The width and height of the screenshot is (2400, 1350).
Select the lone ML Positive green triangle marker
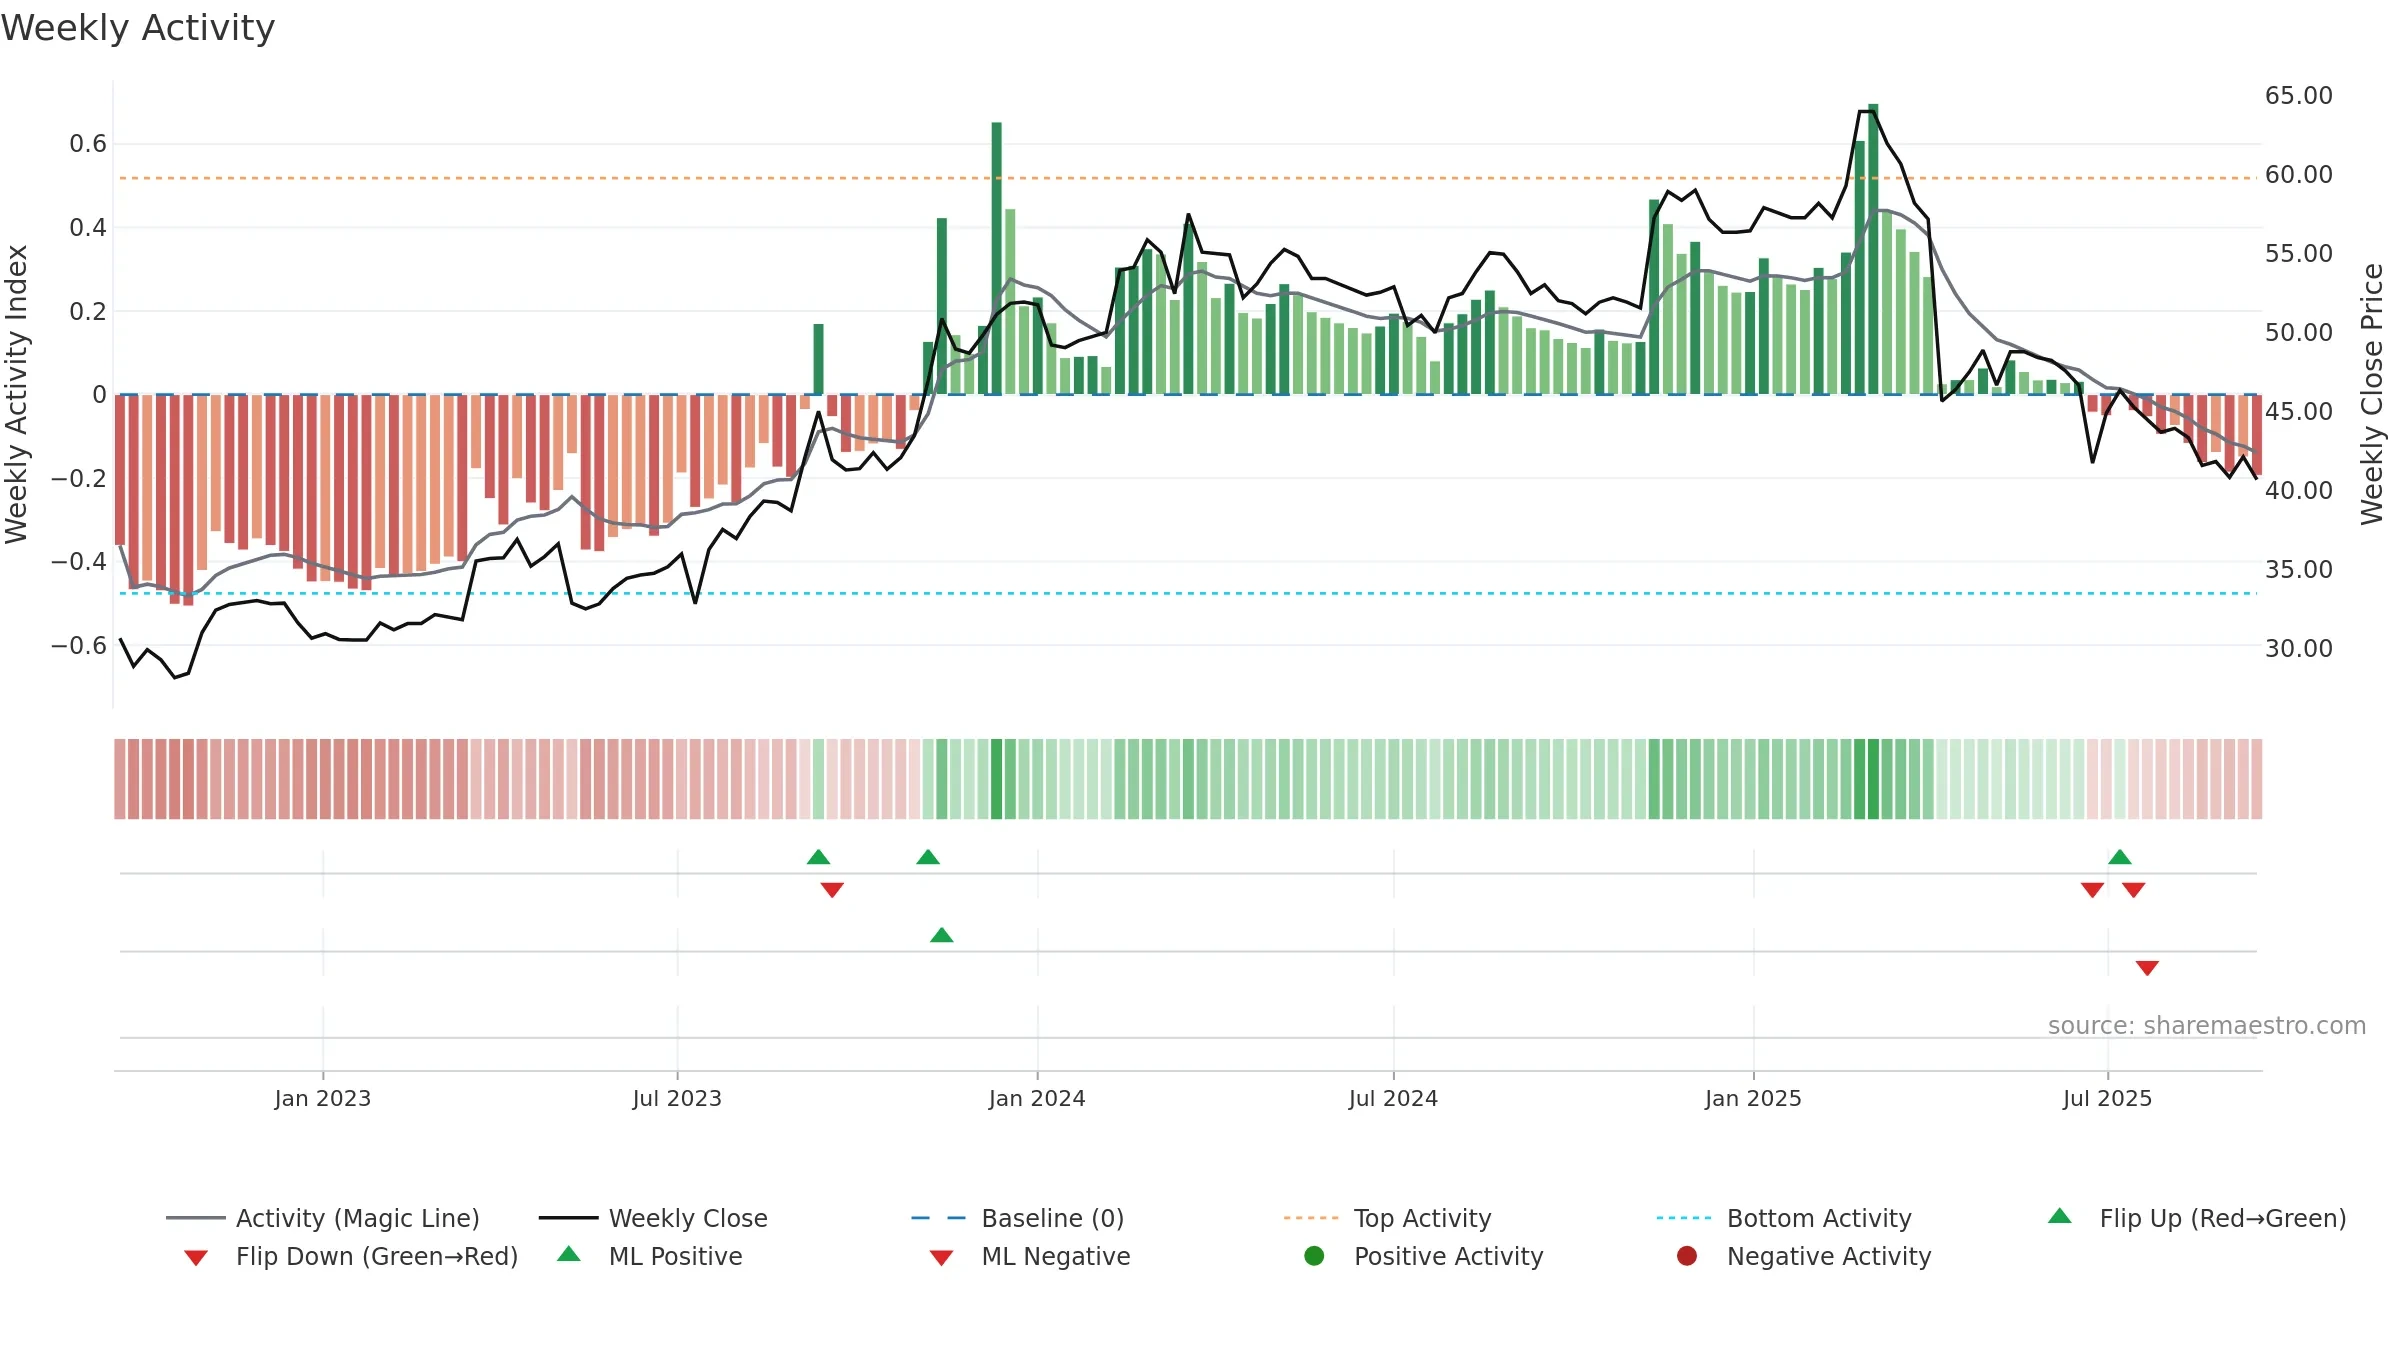(x=942, y=935)
